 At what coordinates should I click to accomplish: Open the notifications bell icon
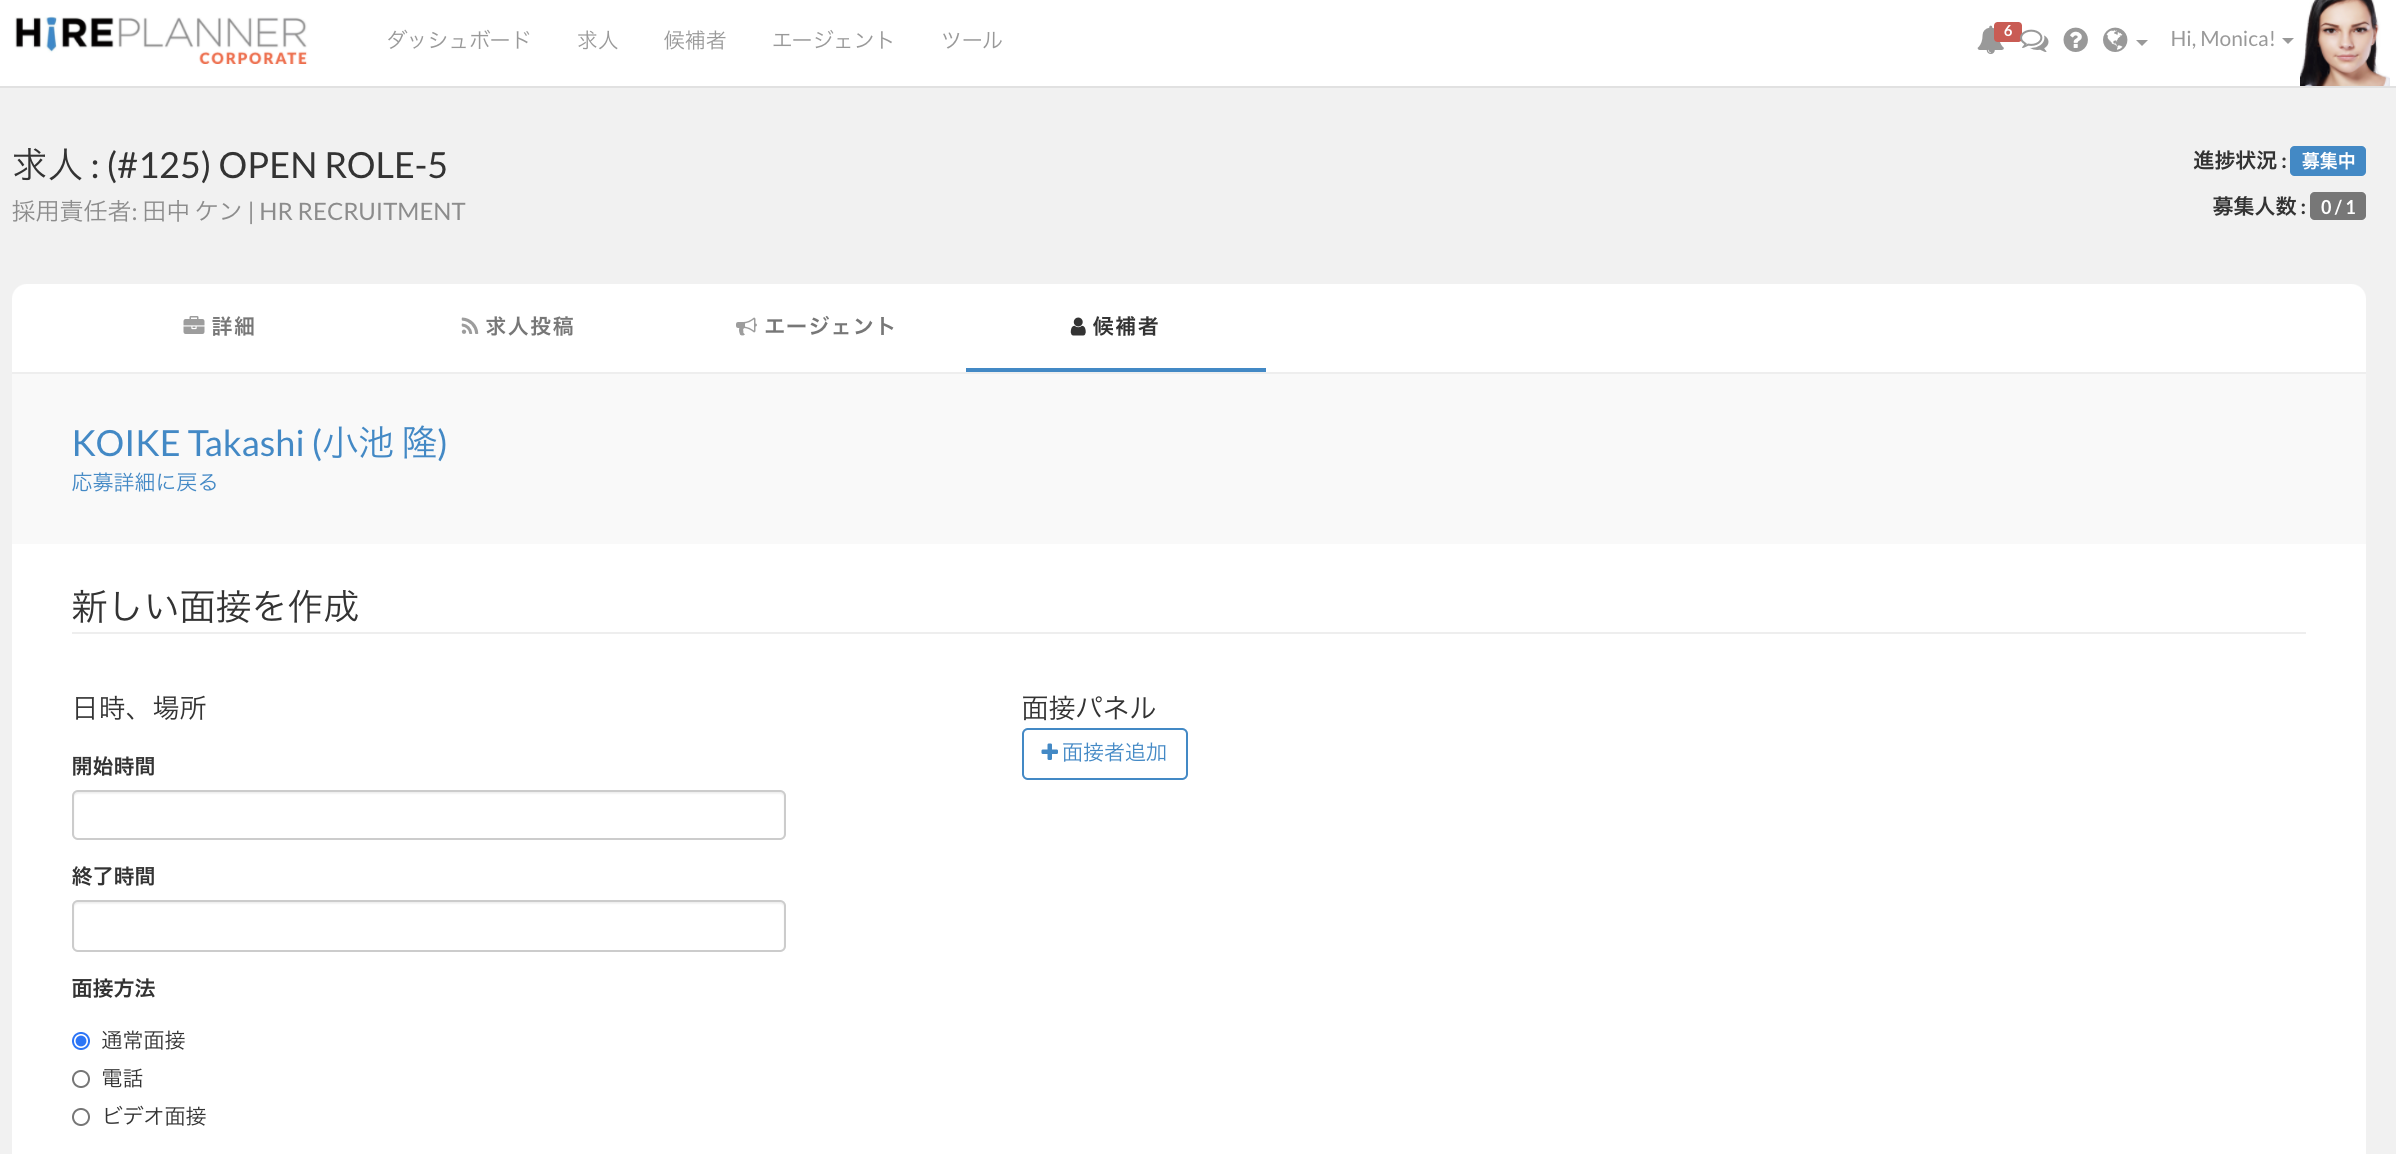tap(1990, 40)
